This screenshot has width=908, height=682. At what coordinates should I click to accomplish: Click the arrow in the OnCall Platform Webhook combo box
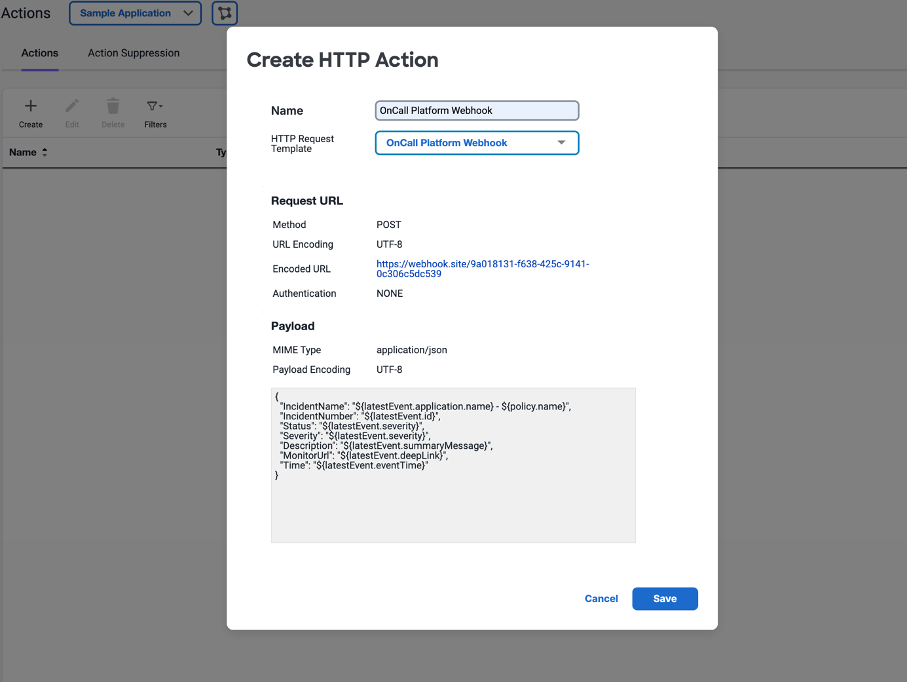[x=561, y=143]
